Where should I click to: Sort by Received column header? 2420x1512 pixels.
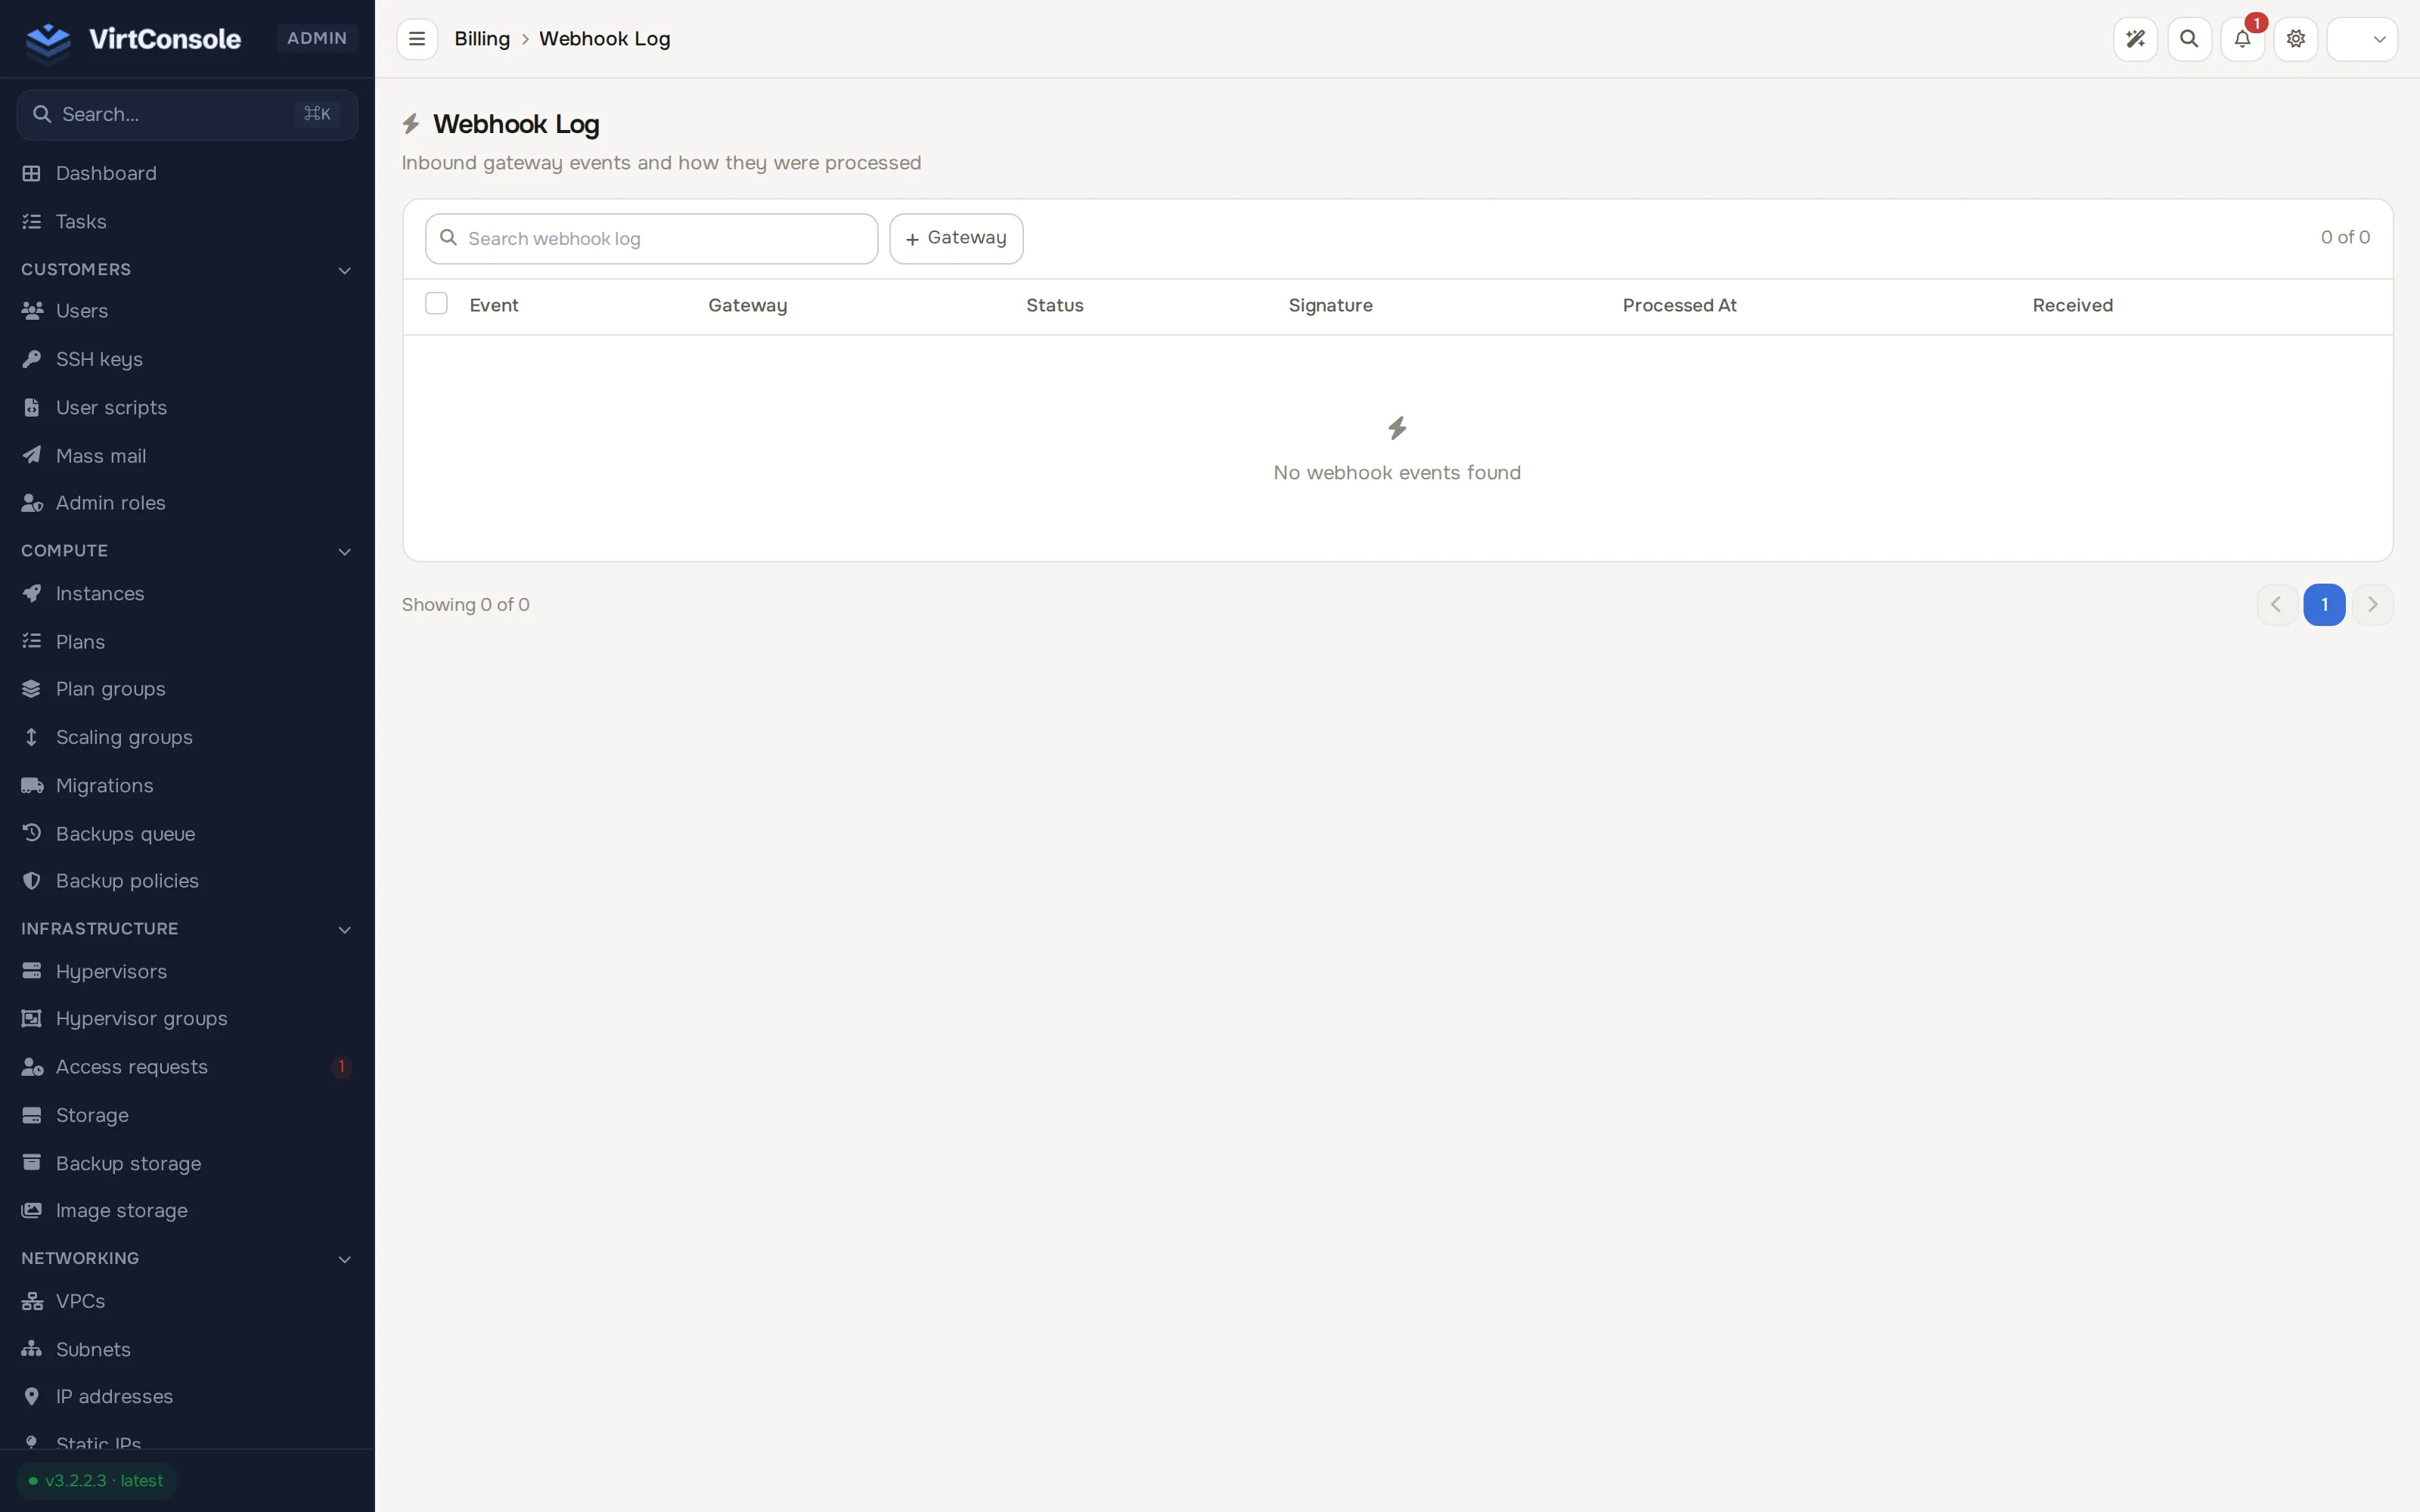tap(2072, 305)
